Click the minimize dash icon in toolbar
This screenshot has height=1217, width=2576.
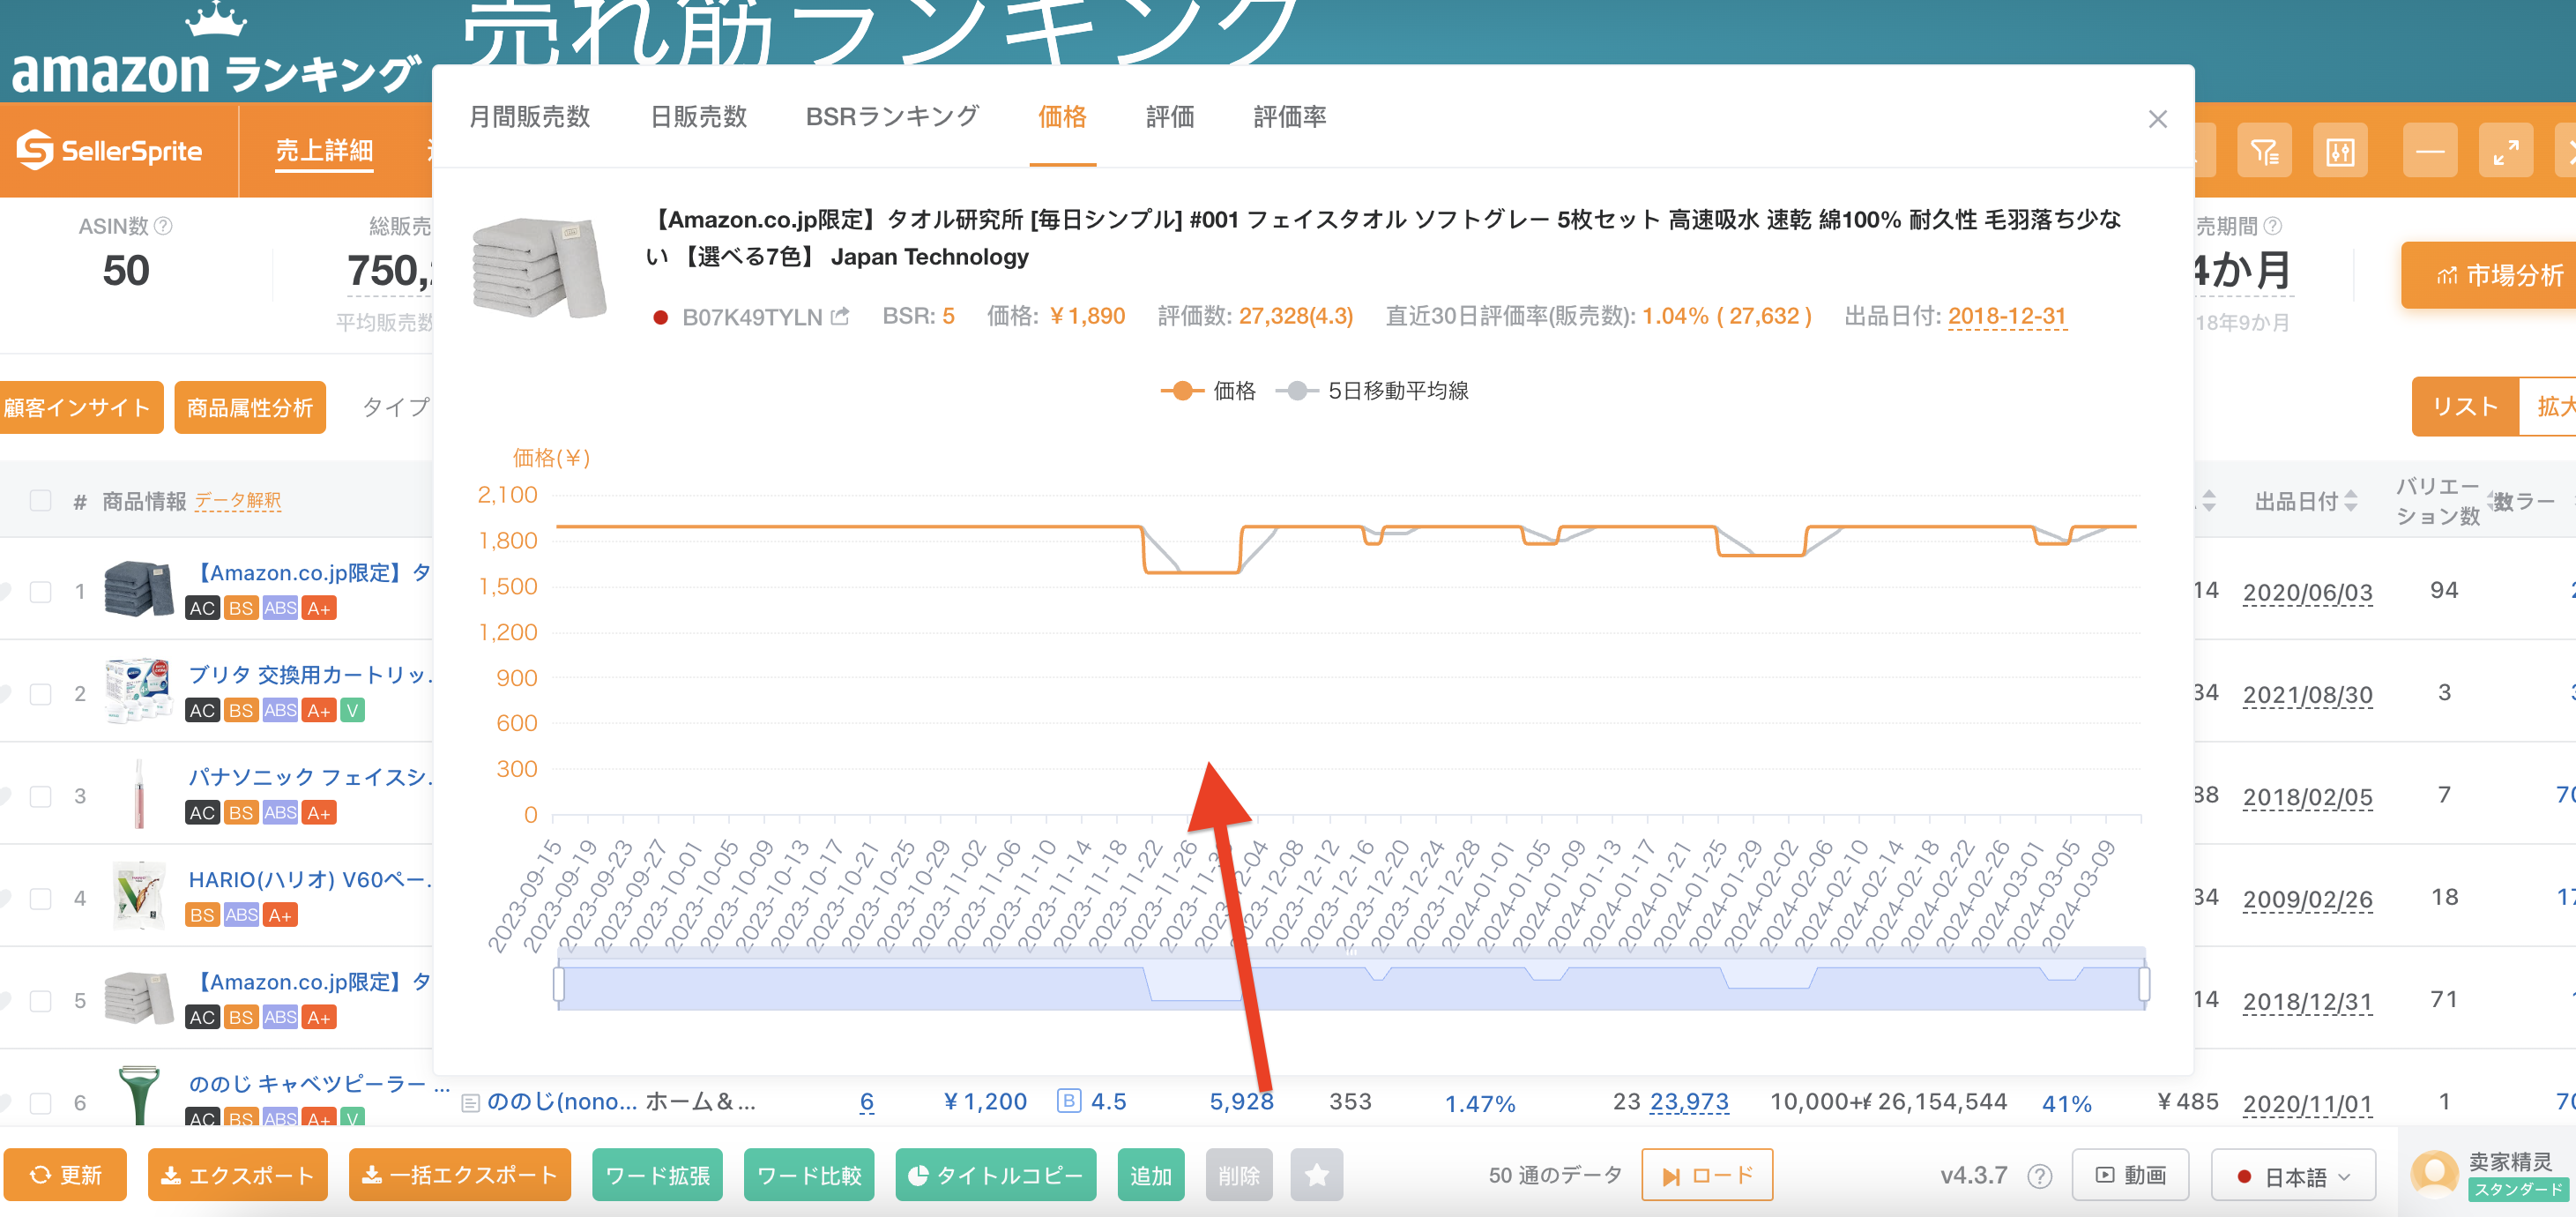(x=2430, y=151)
